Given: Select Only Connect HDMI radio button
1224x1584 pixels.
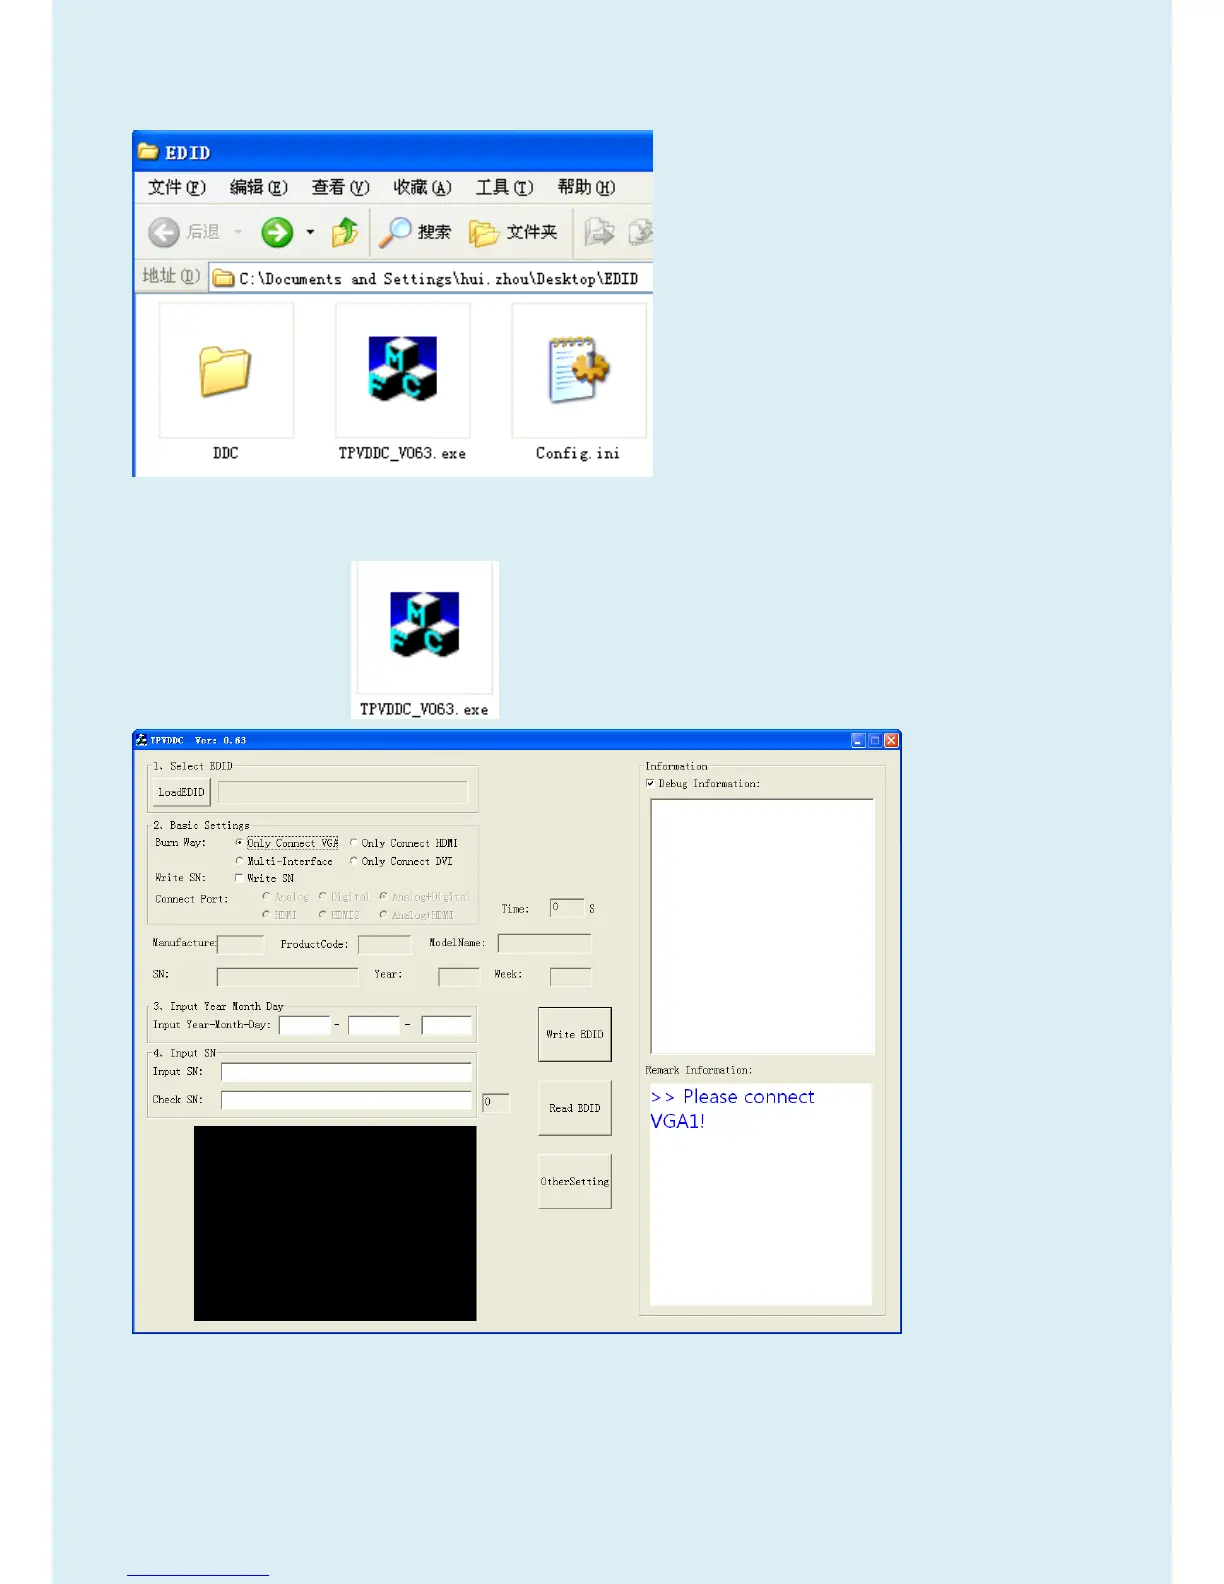Looking at the screenshot, I should point(353,843).
